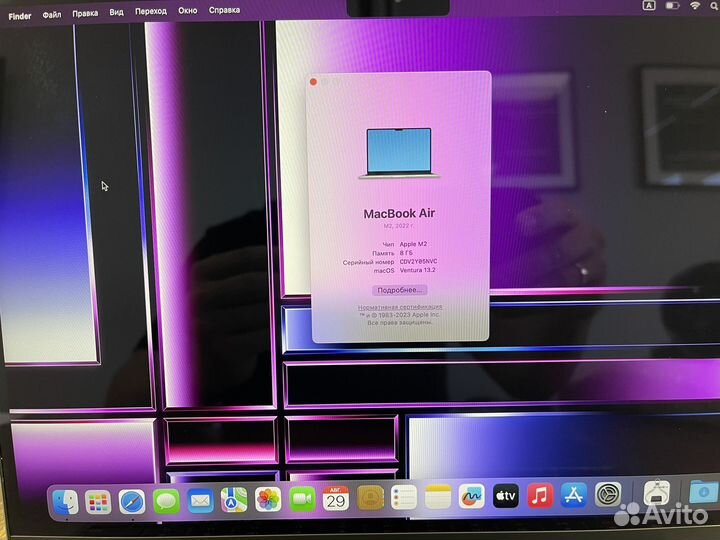Open the Справка menu
Image resolution: width=720 pixels, height=540 pixels.
point(224,10)
